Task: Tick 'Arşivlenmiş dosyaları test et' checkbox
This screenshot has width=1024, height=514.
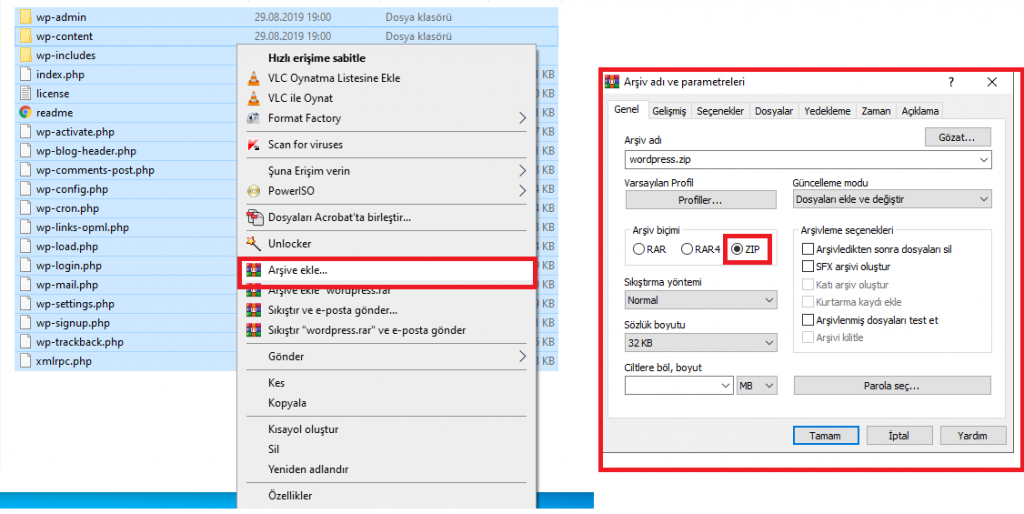Action: coord(808,320)
